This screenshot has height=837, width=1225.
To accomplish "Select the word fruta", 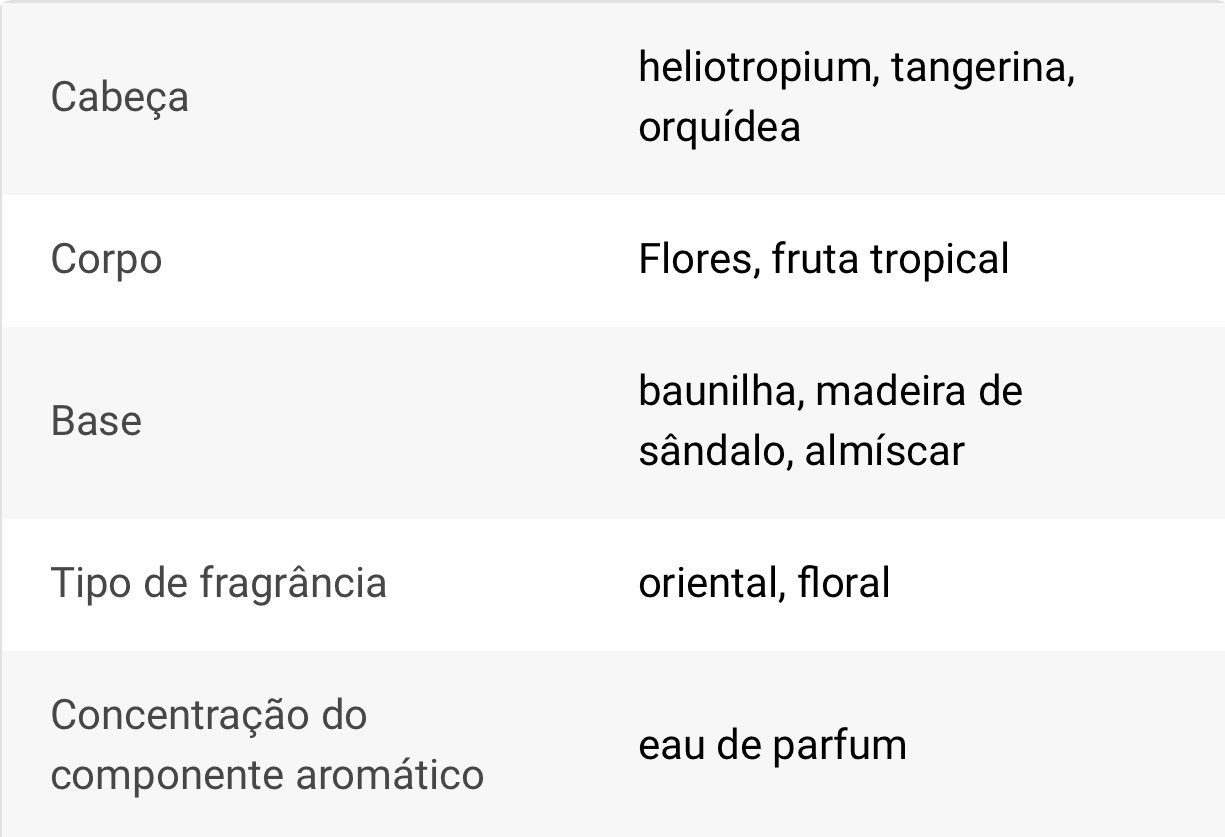I will click(x=815, y=260).
